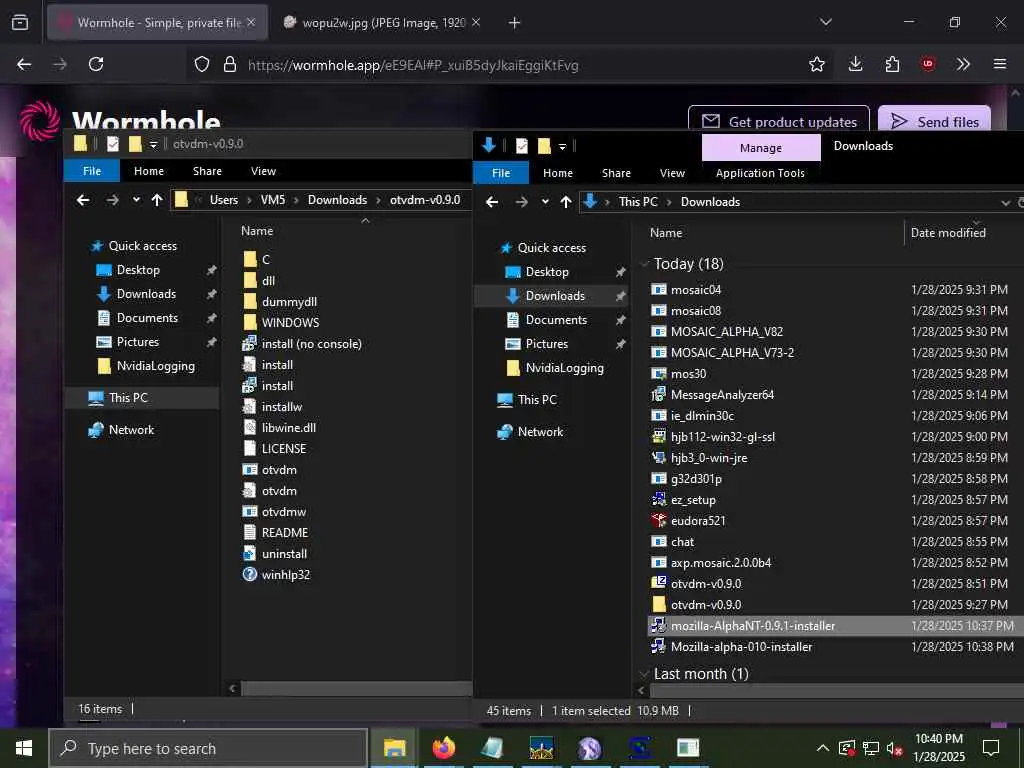This screenshot has height=768, width=1024.
Task: Open the Firefox hamburger menu
Action: coord(999,64)
